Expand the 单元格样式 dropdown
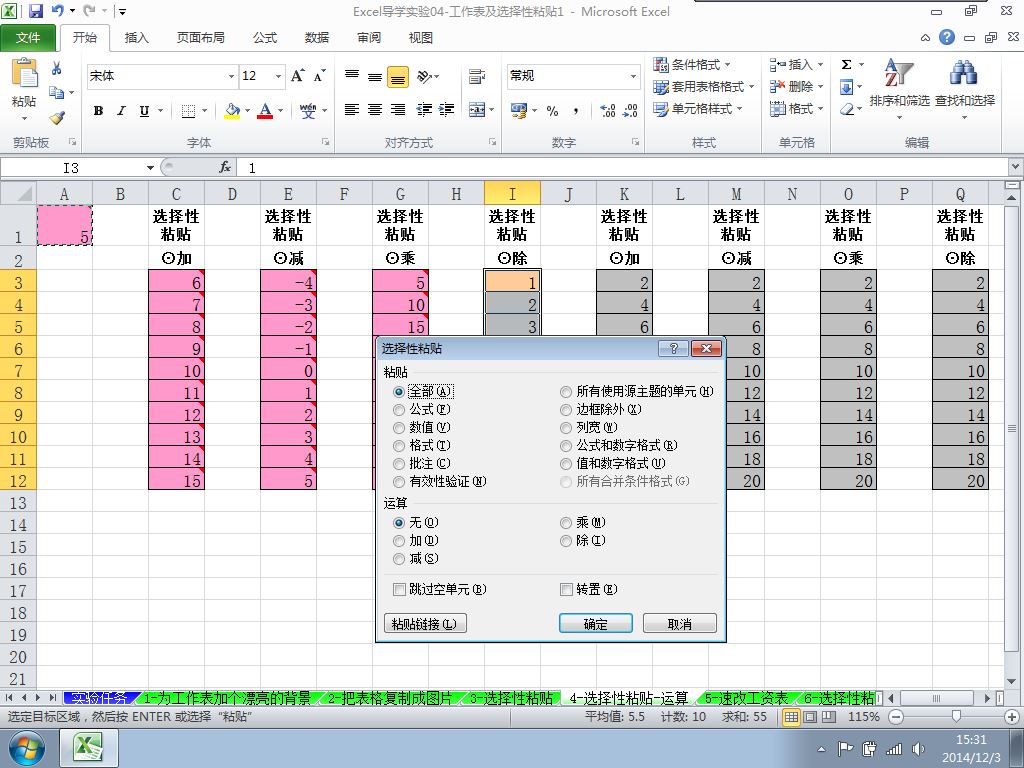This screenshot has width=1024, height=768. [x=740, y=109]
